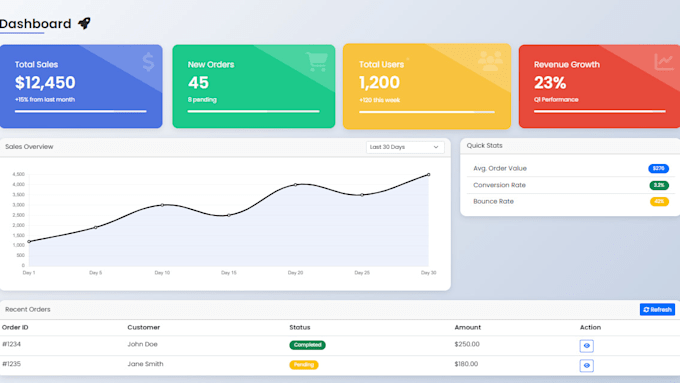
Task: Click the Status column header
Action: tap(300, 327)
